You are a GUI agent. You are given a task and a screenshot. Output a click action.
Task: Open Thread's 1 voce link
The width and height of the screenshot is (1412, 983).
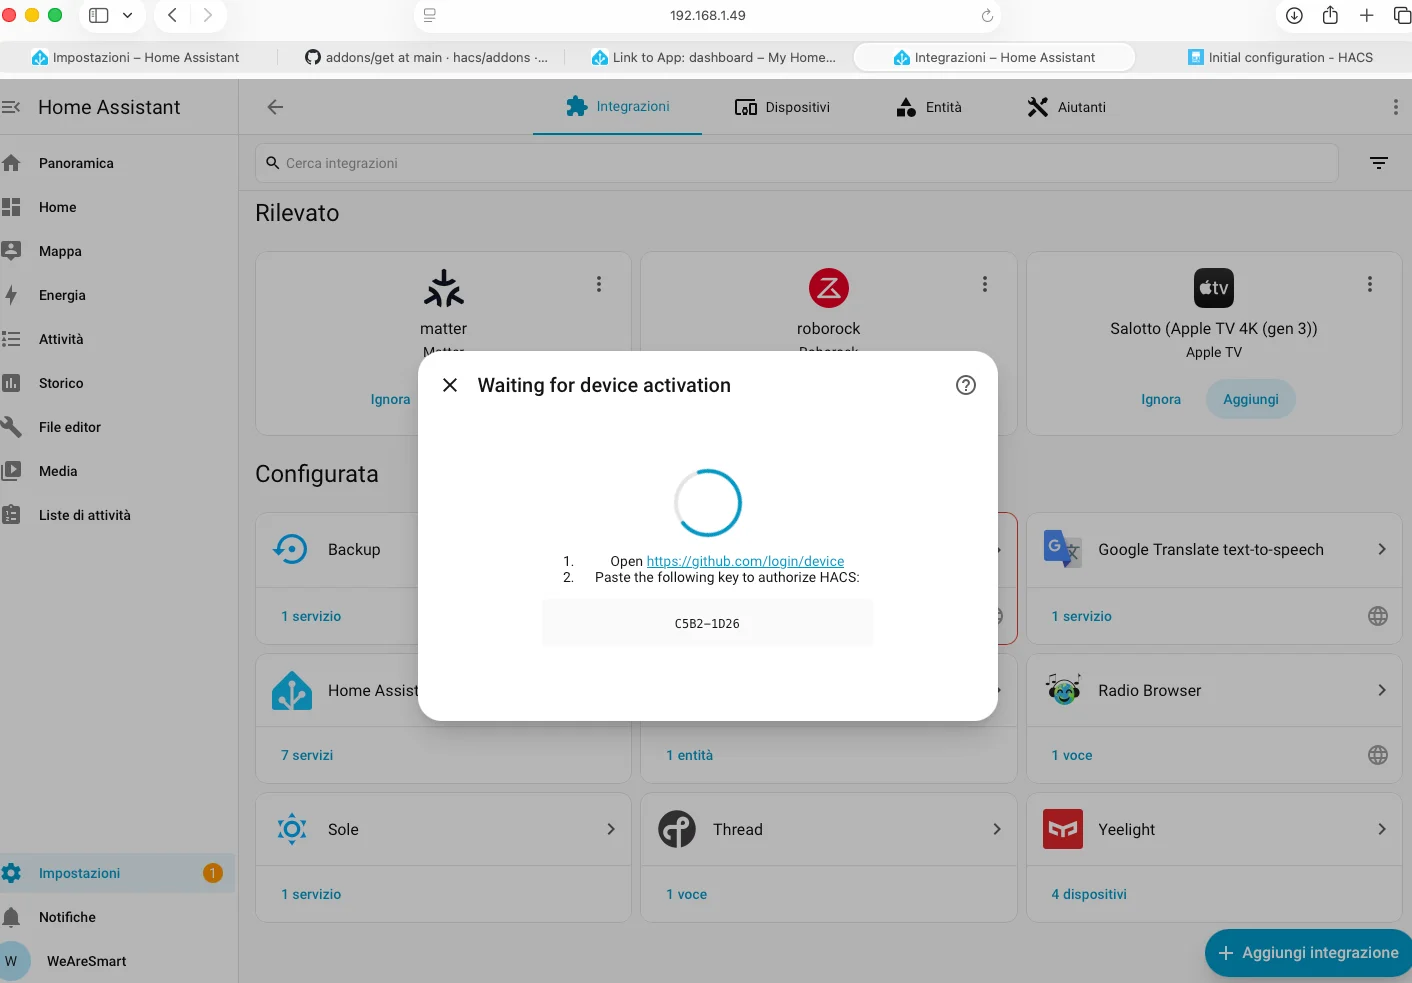[x=687, y=894]
